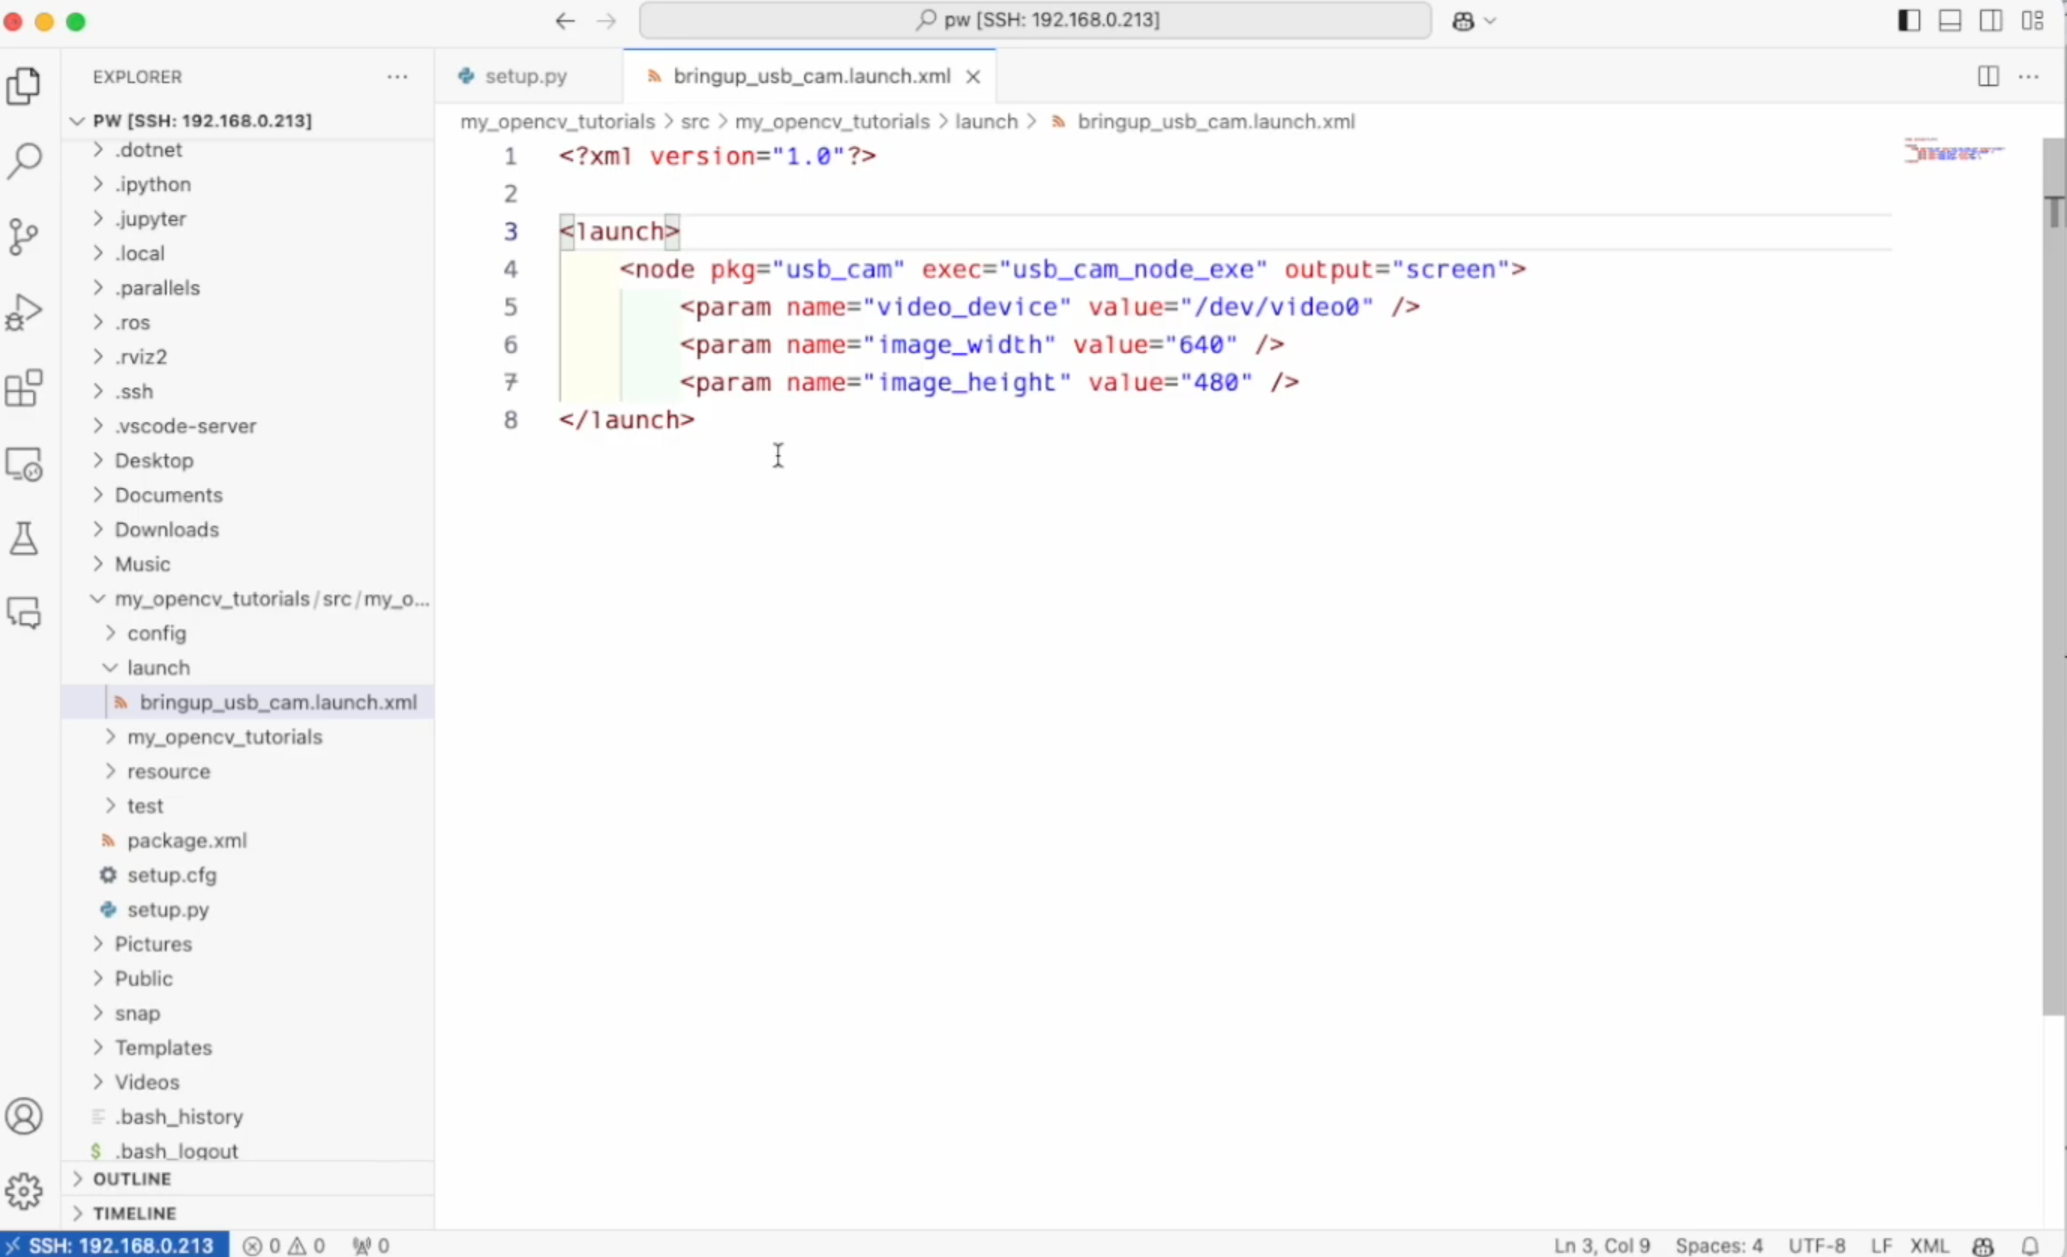Toggle primary side bar visibility
2067x1257 pixels.
click(1908, 20)
